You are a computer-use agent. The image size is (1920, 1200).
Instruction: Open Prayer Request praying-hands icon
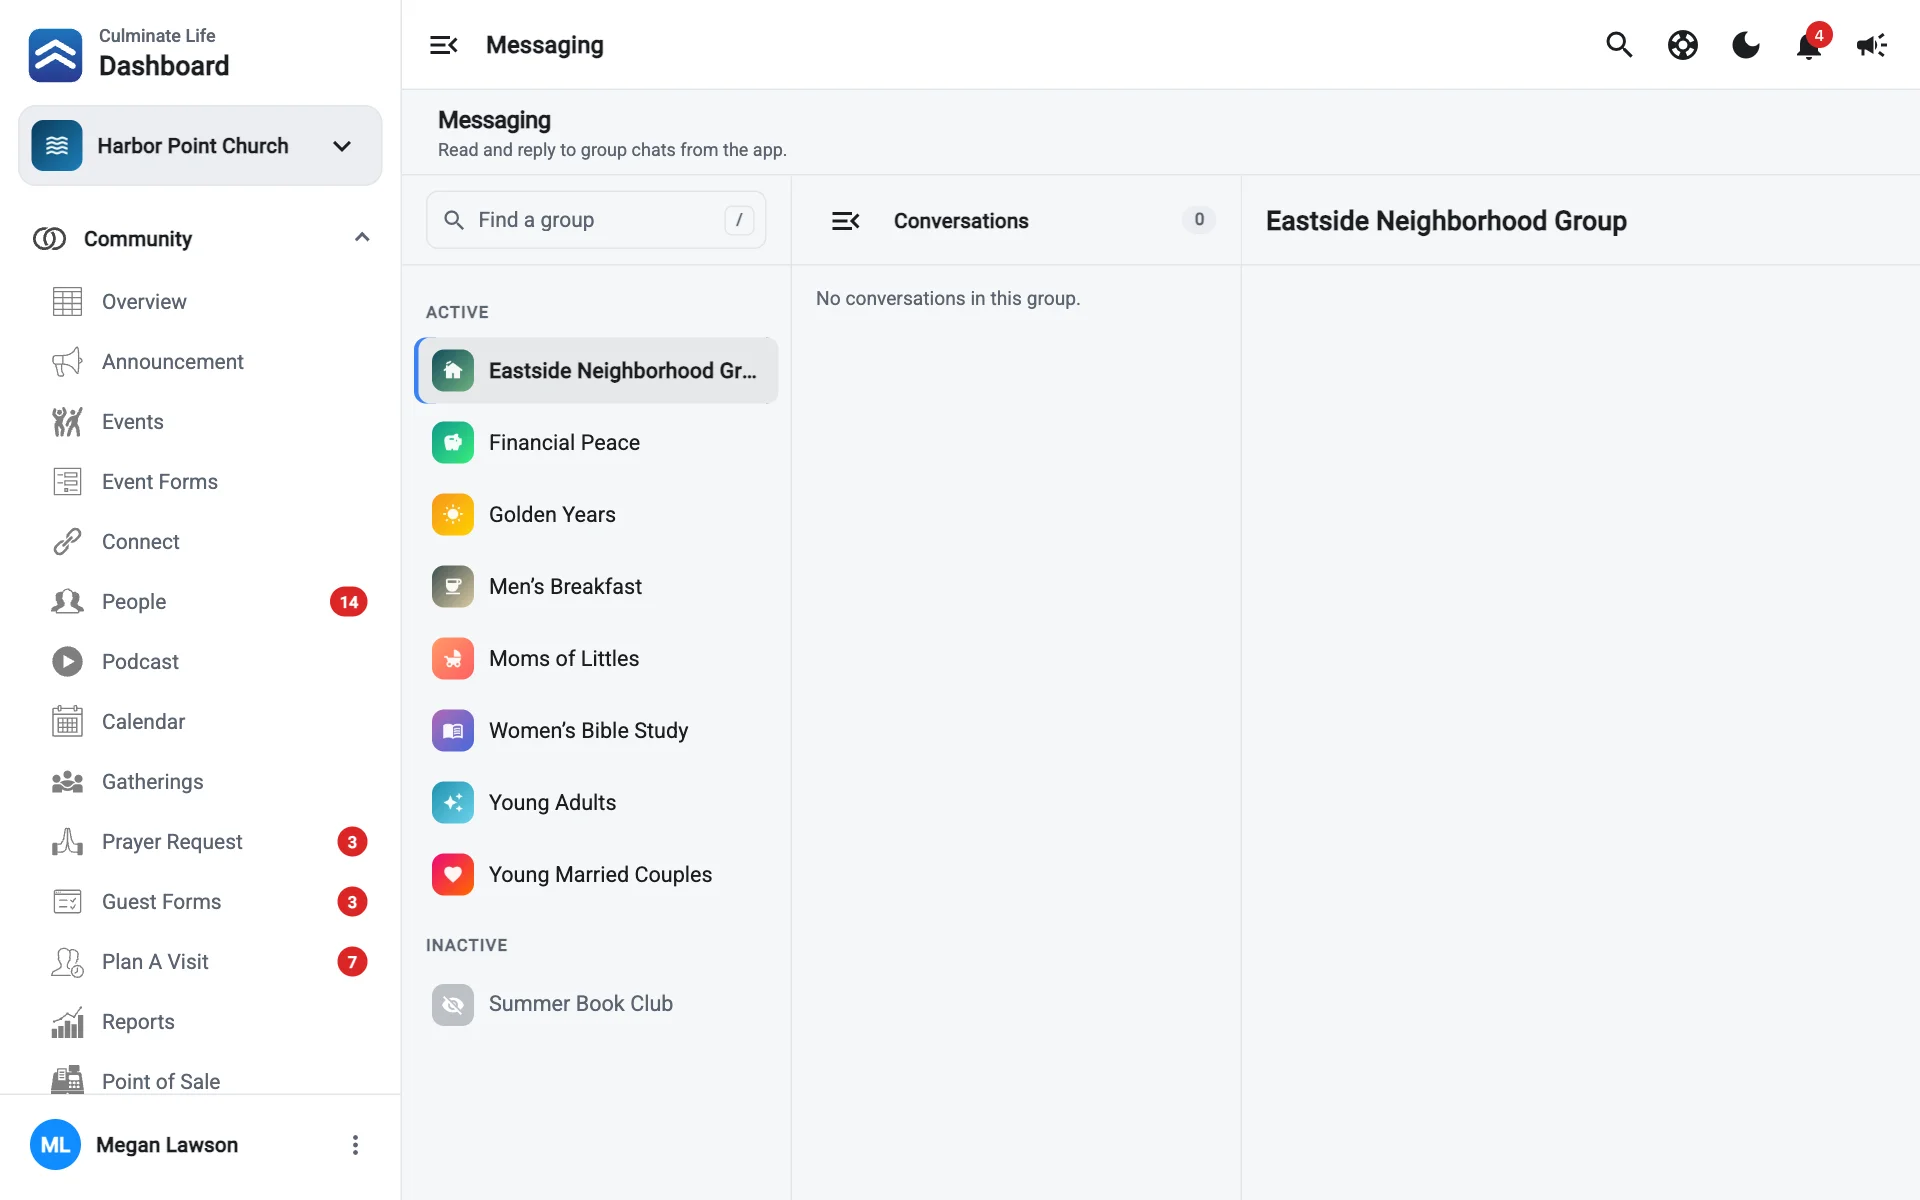[x=67, y=842]
